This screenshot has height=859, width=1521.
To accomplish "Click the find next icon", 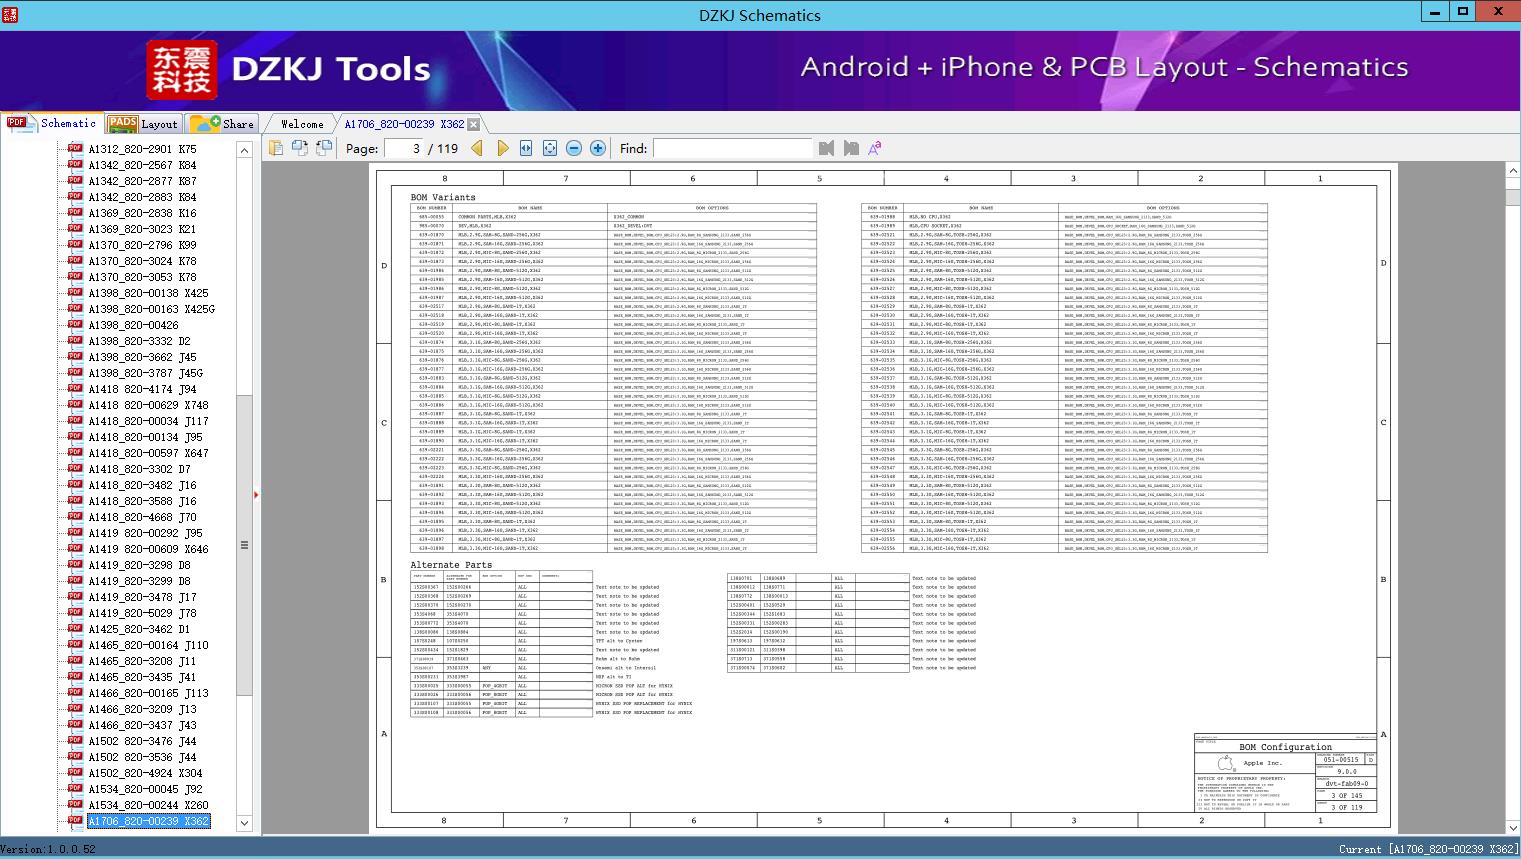I will tap(851, 148).
